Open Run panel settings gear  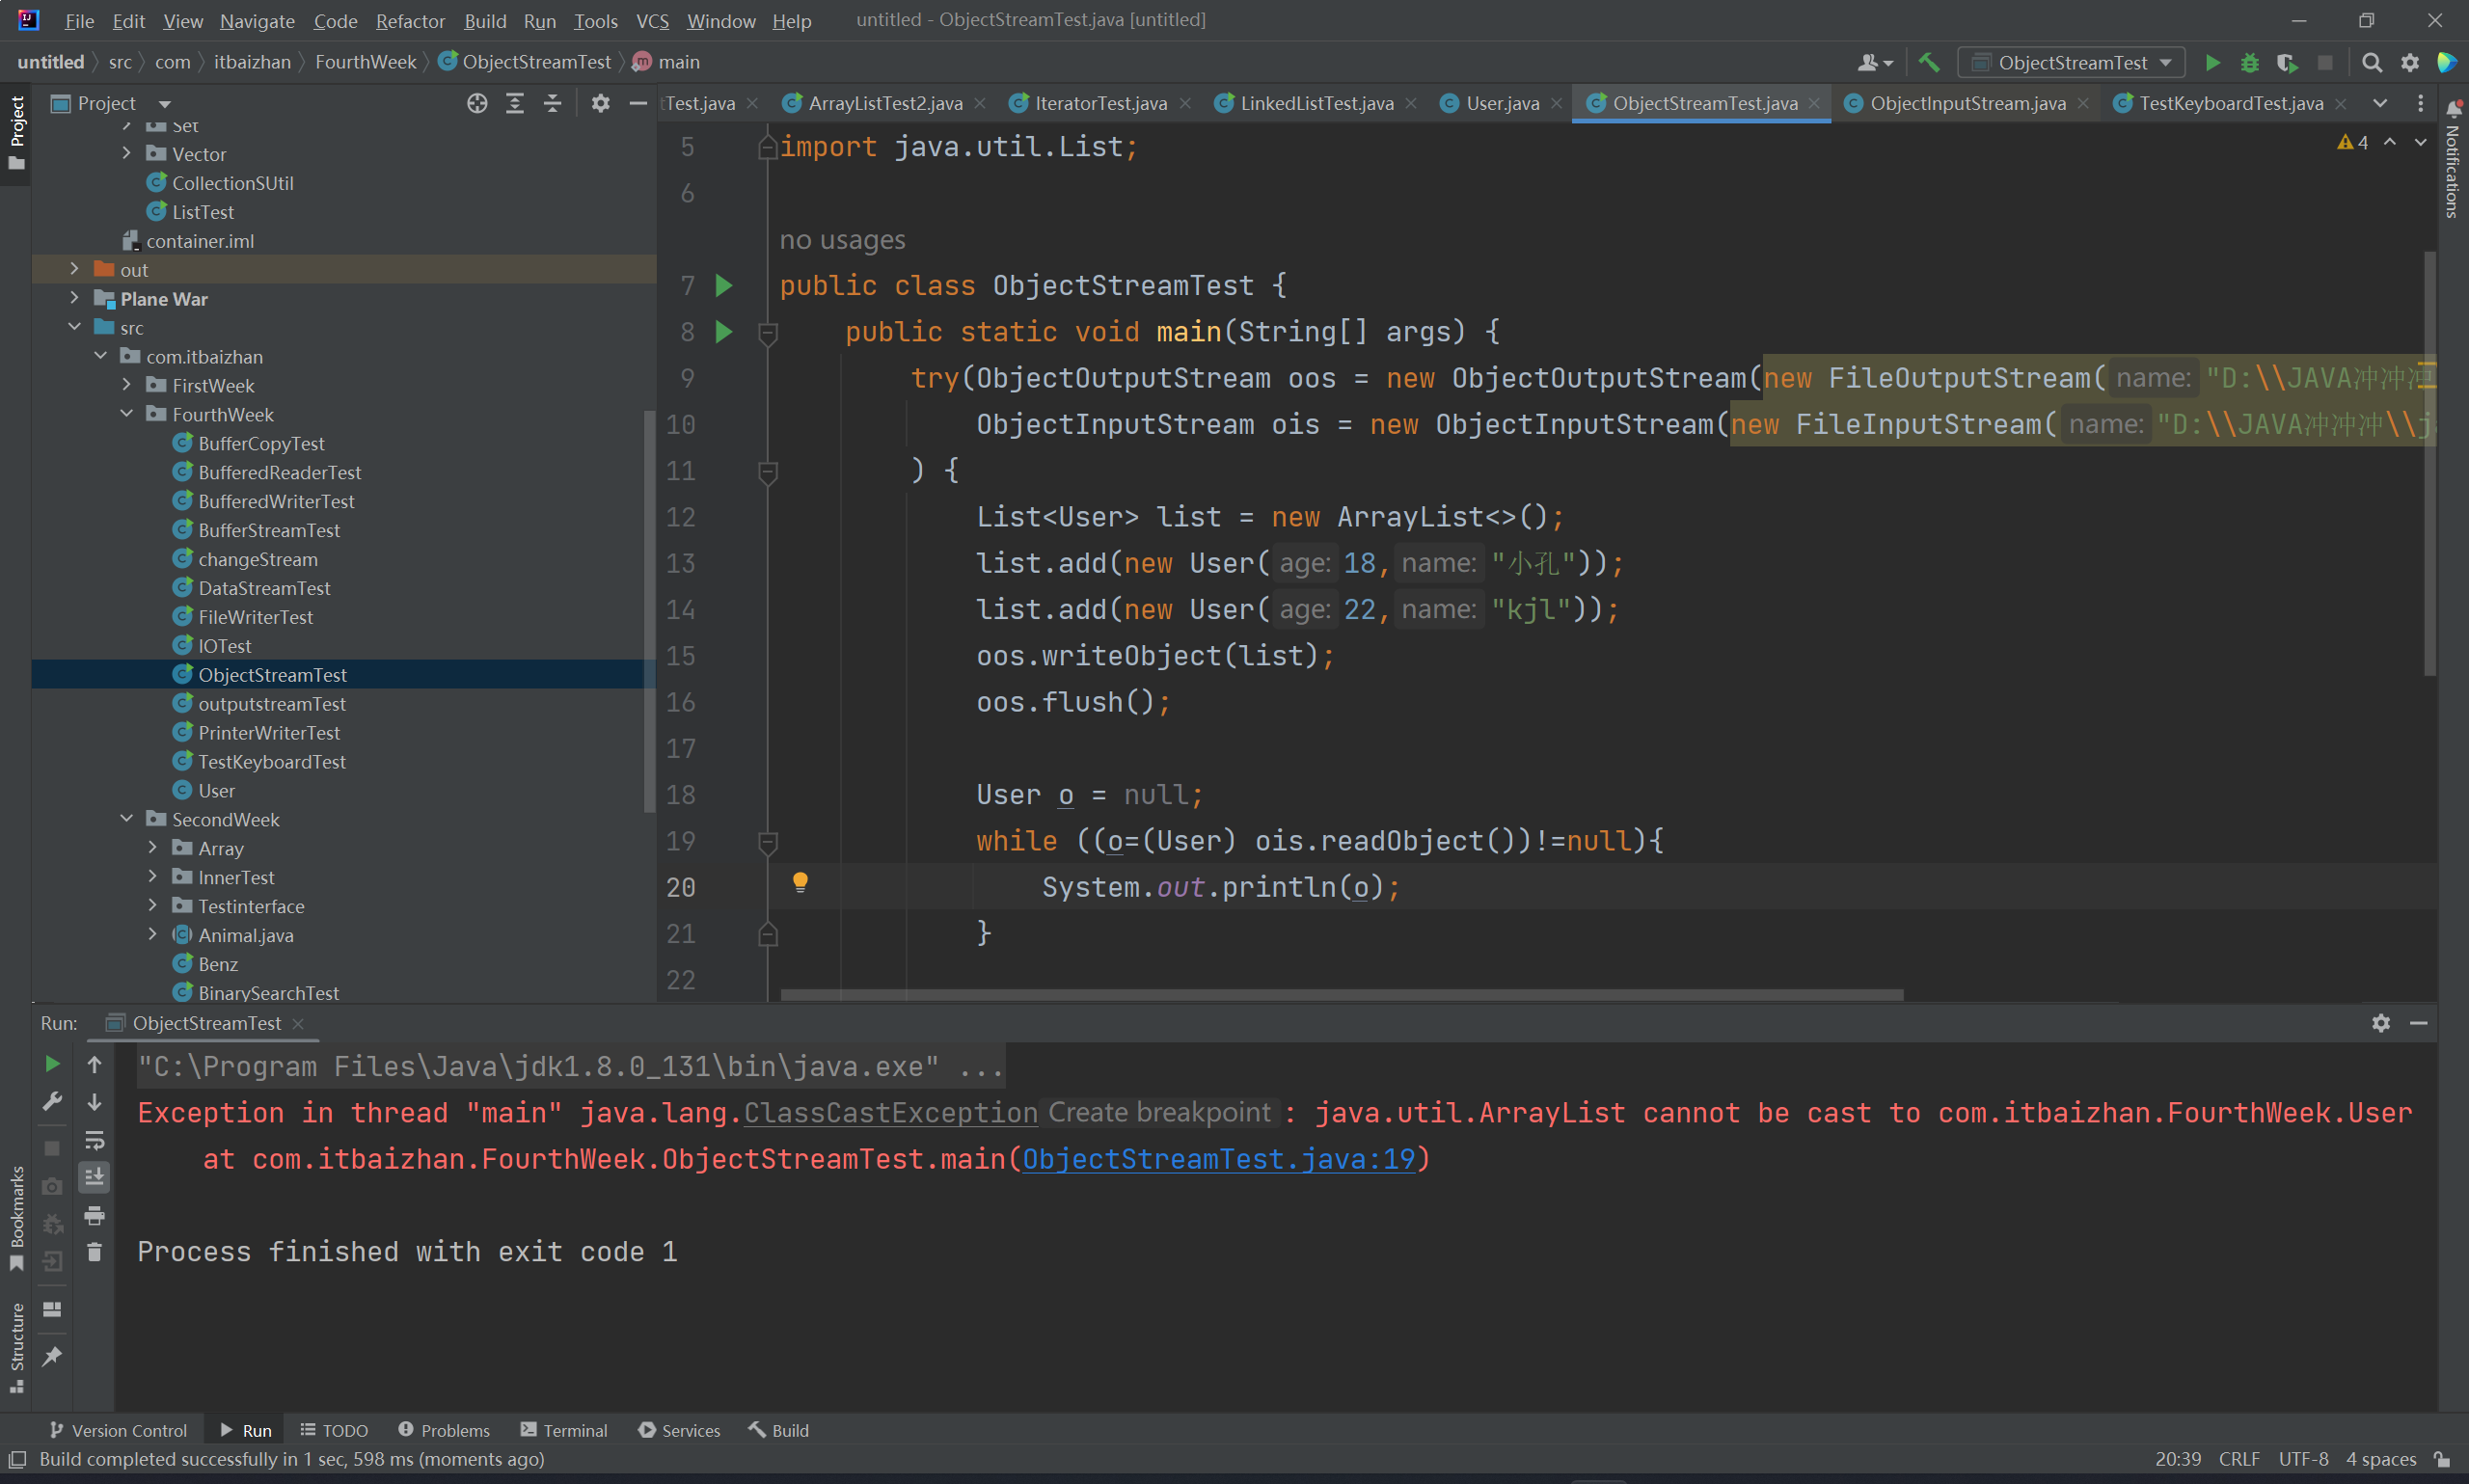coord(2381,1023)
